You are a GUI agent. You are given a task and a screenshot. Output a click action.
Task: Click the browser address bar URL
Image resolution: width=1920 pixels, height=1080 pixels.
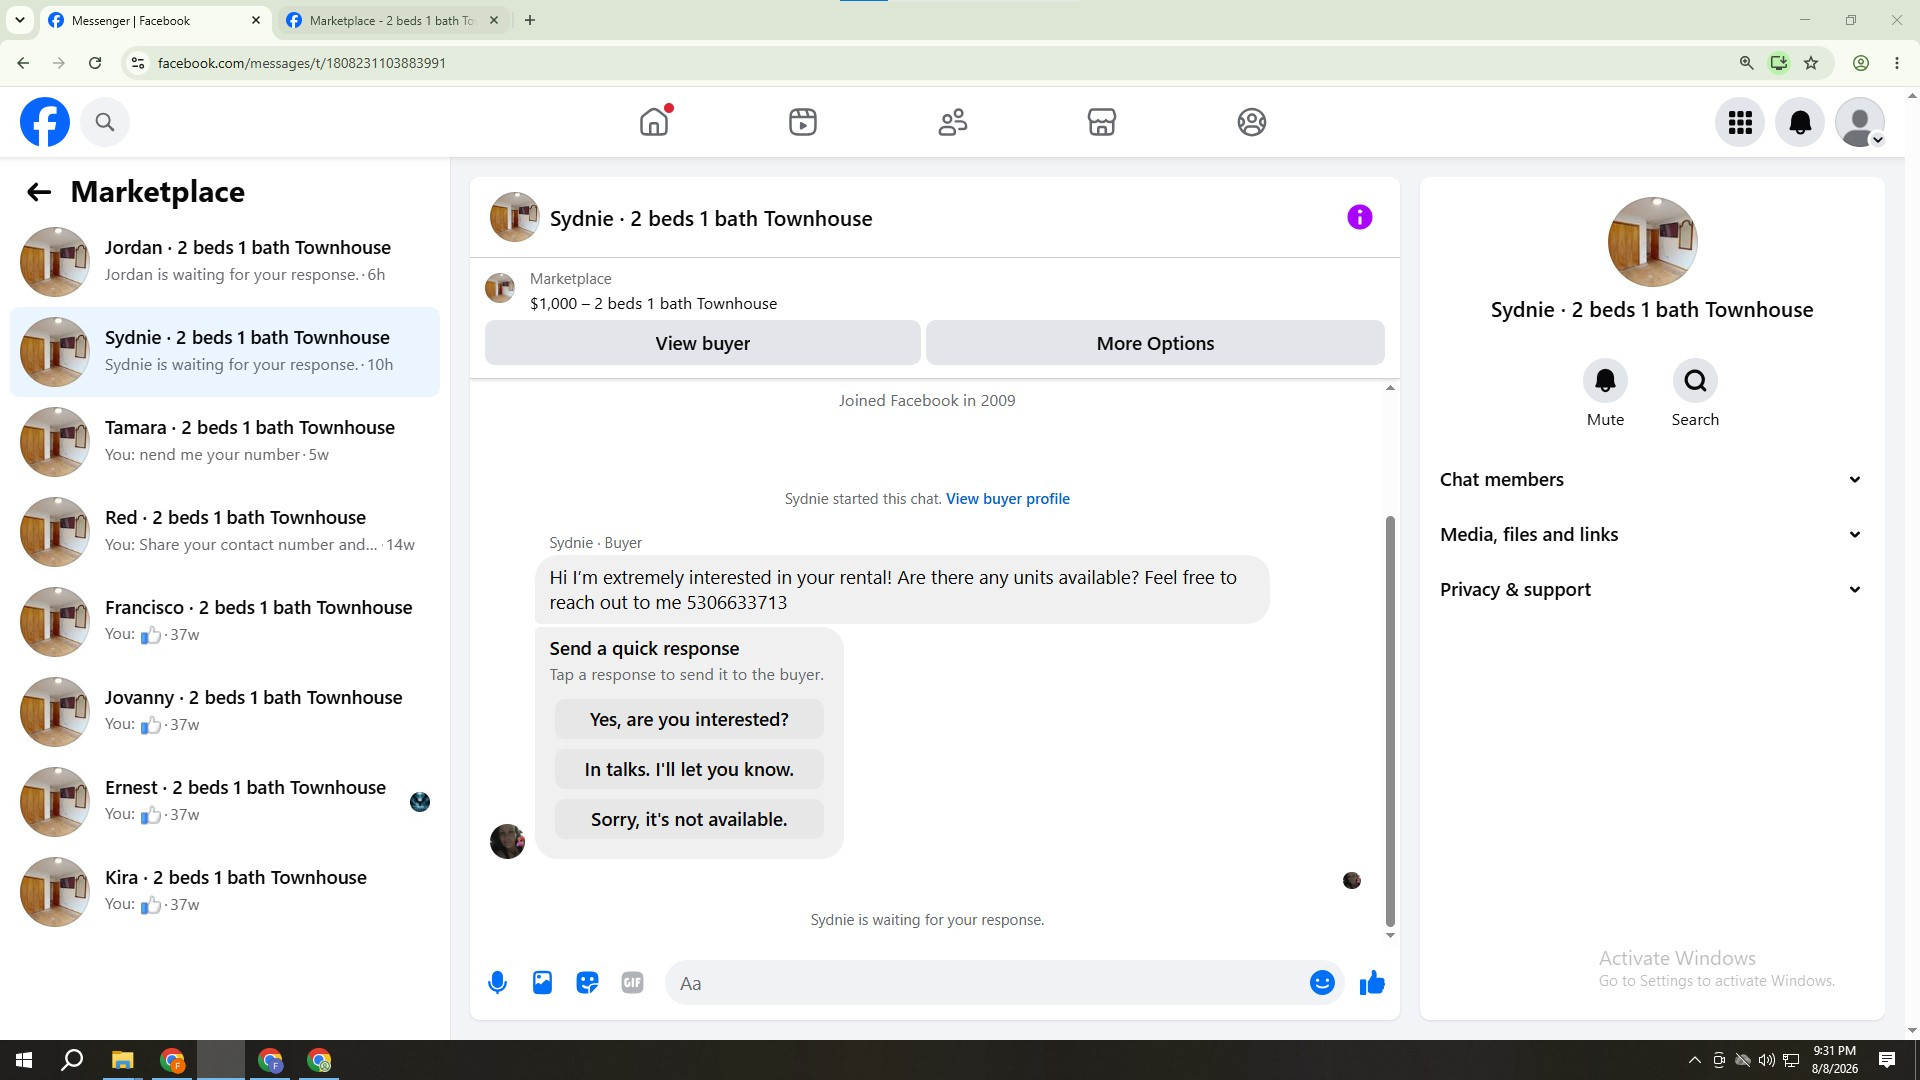302,63
